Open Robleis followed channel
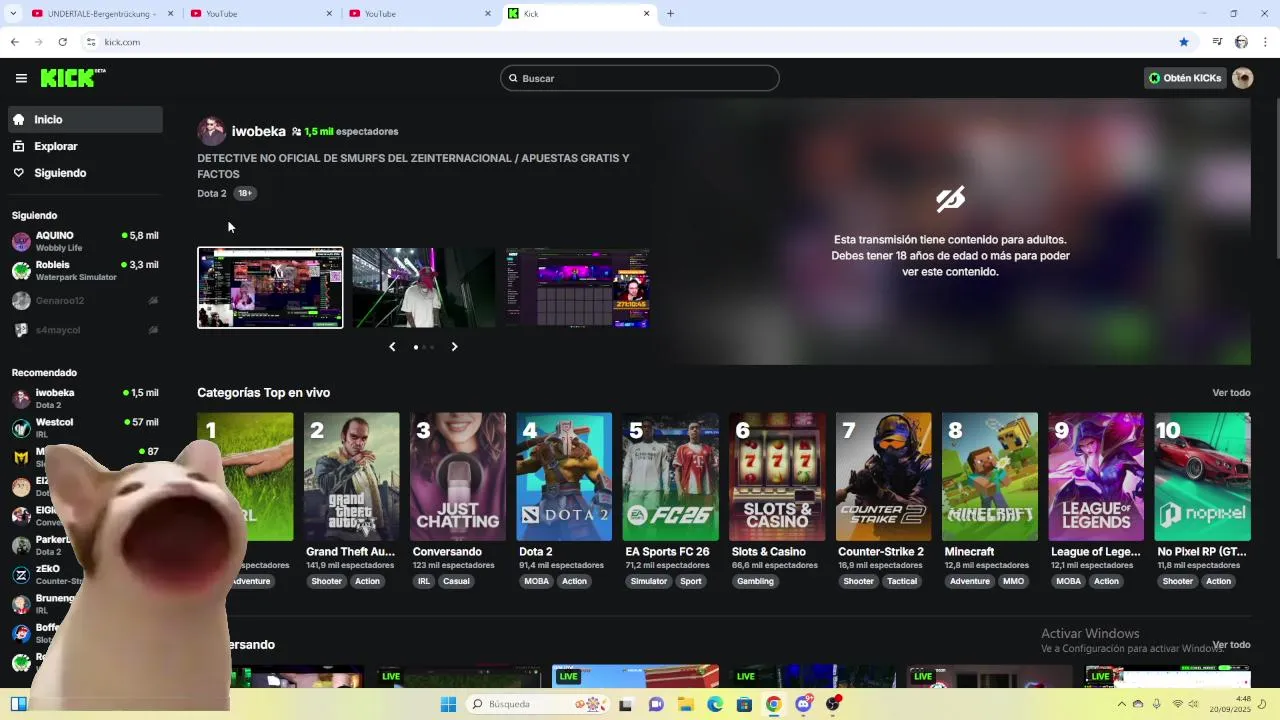 click(85, 270)
